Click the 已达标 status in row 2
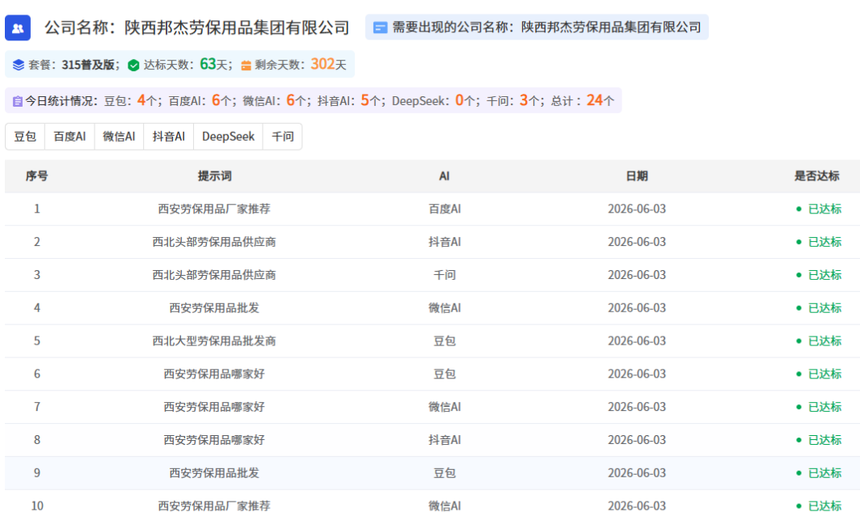The width and height of the screenshot is (860, 512). [819, 242]
